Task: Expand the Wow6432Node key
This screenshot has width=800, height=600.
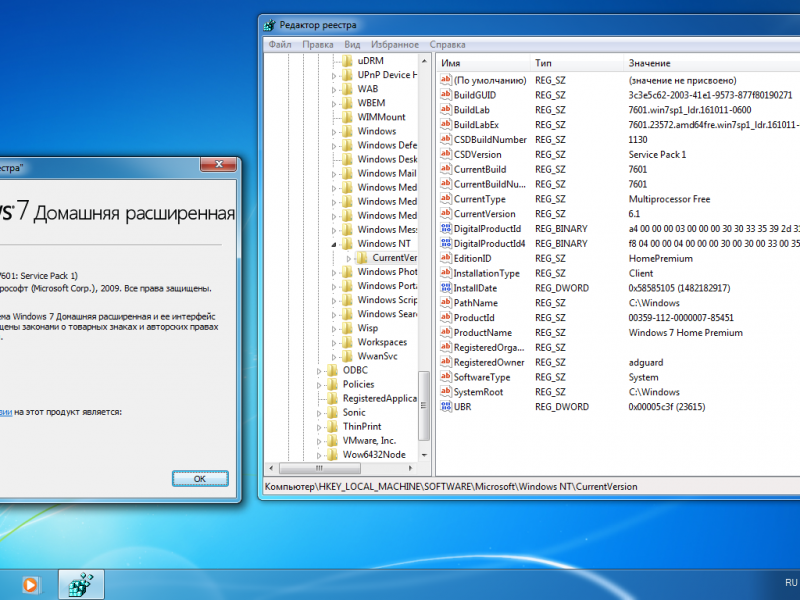Action: (319, 456)
